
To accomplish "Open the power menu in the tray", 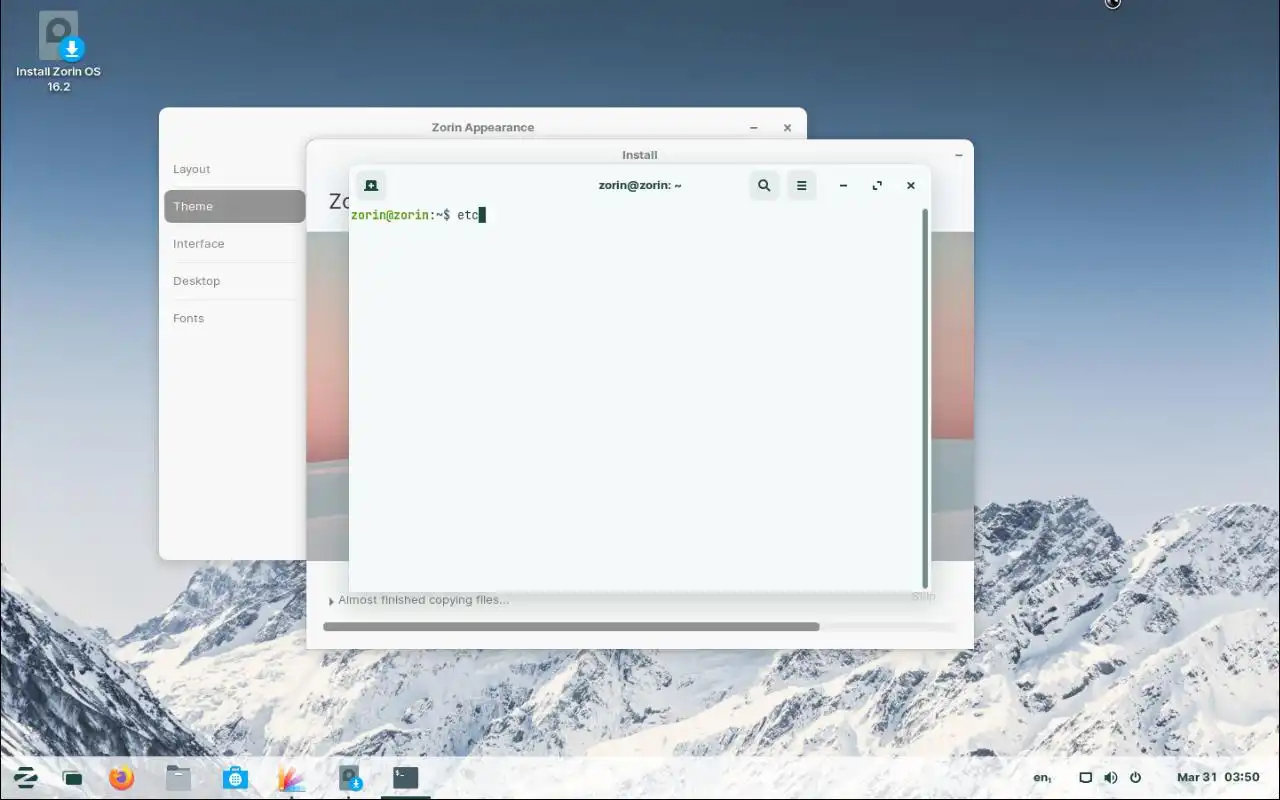I will pyautogui.click(x=1135, y=777).
